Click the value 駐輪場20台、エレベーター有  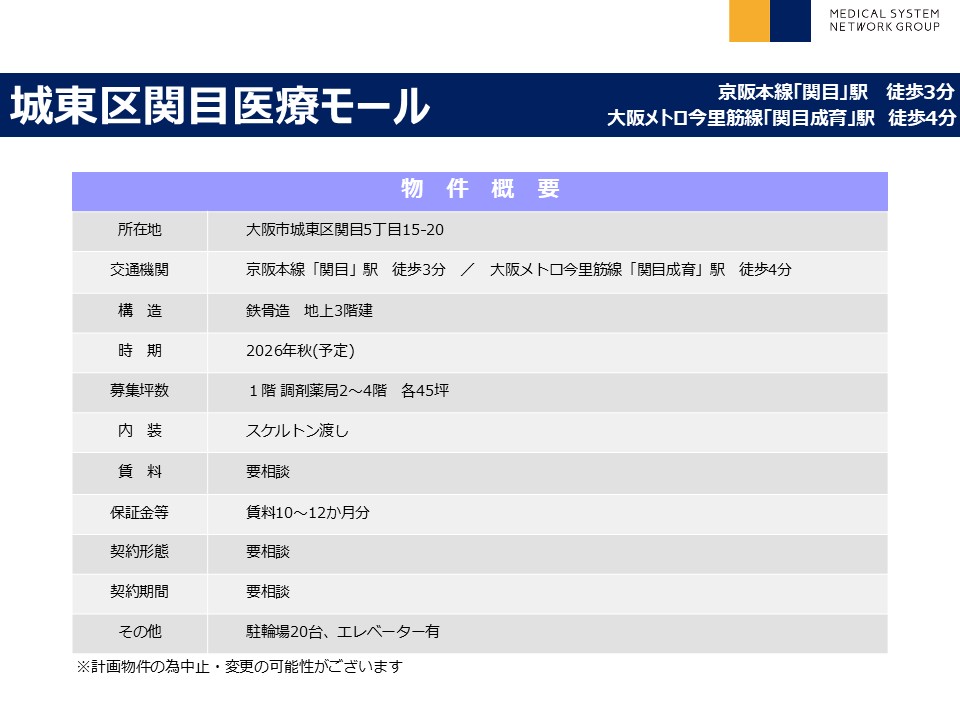[x=343, y=631]
